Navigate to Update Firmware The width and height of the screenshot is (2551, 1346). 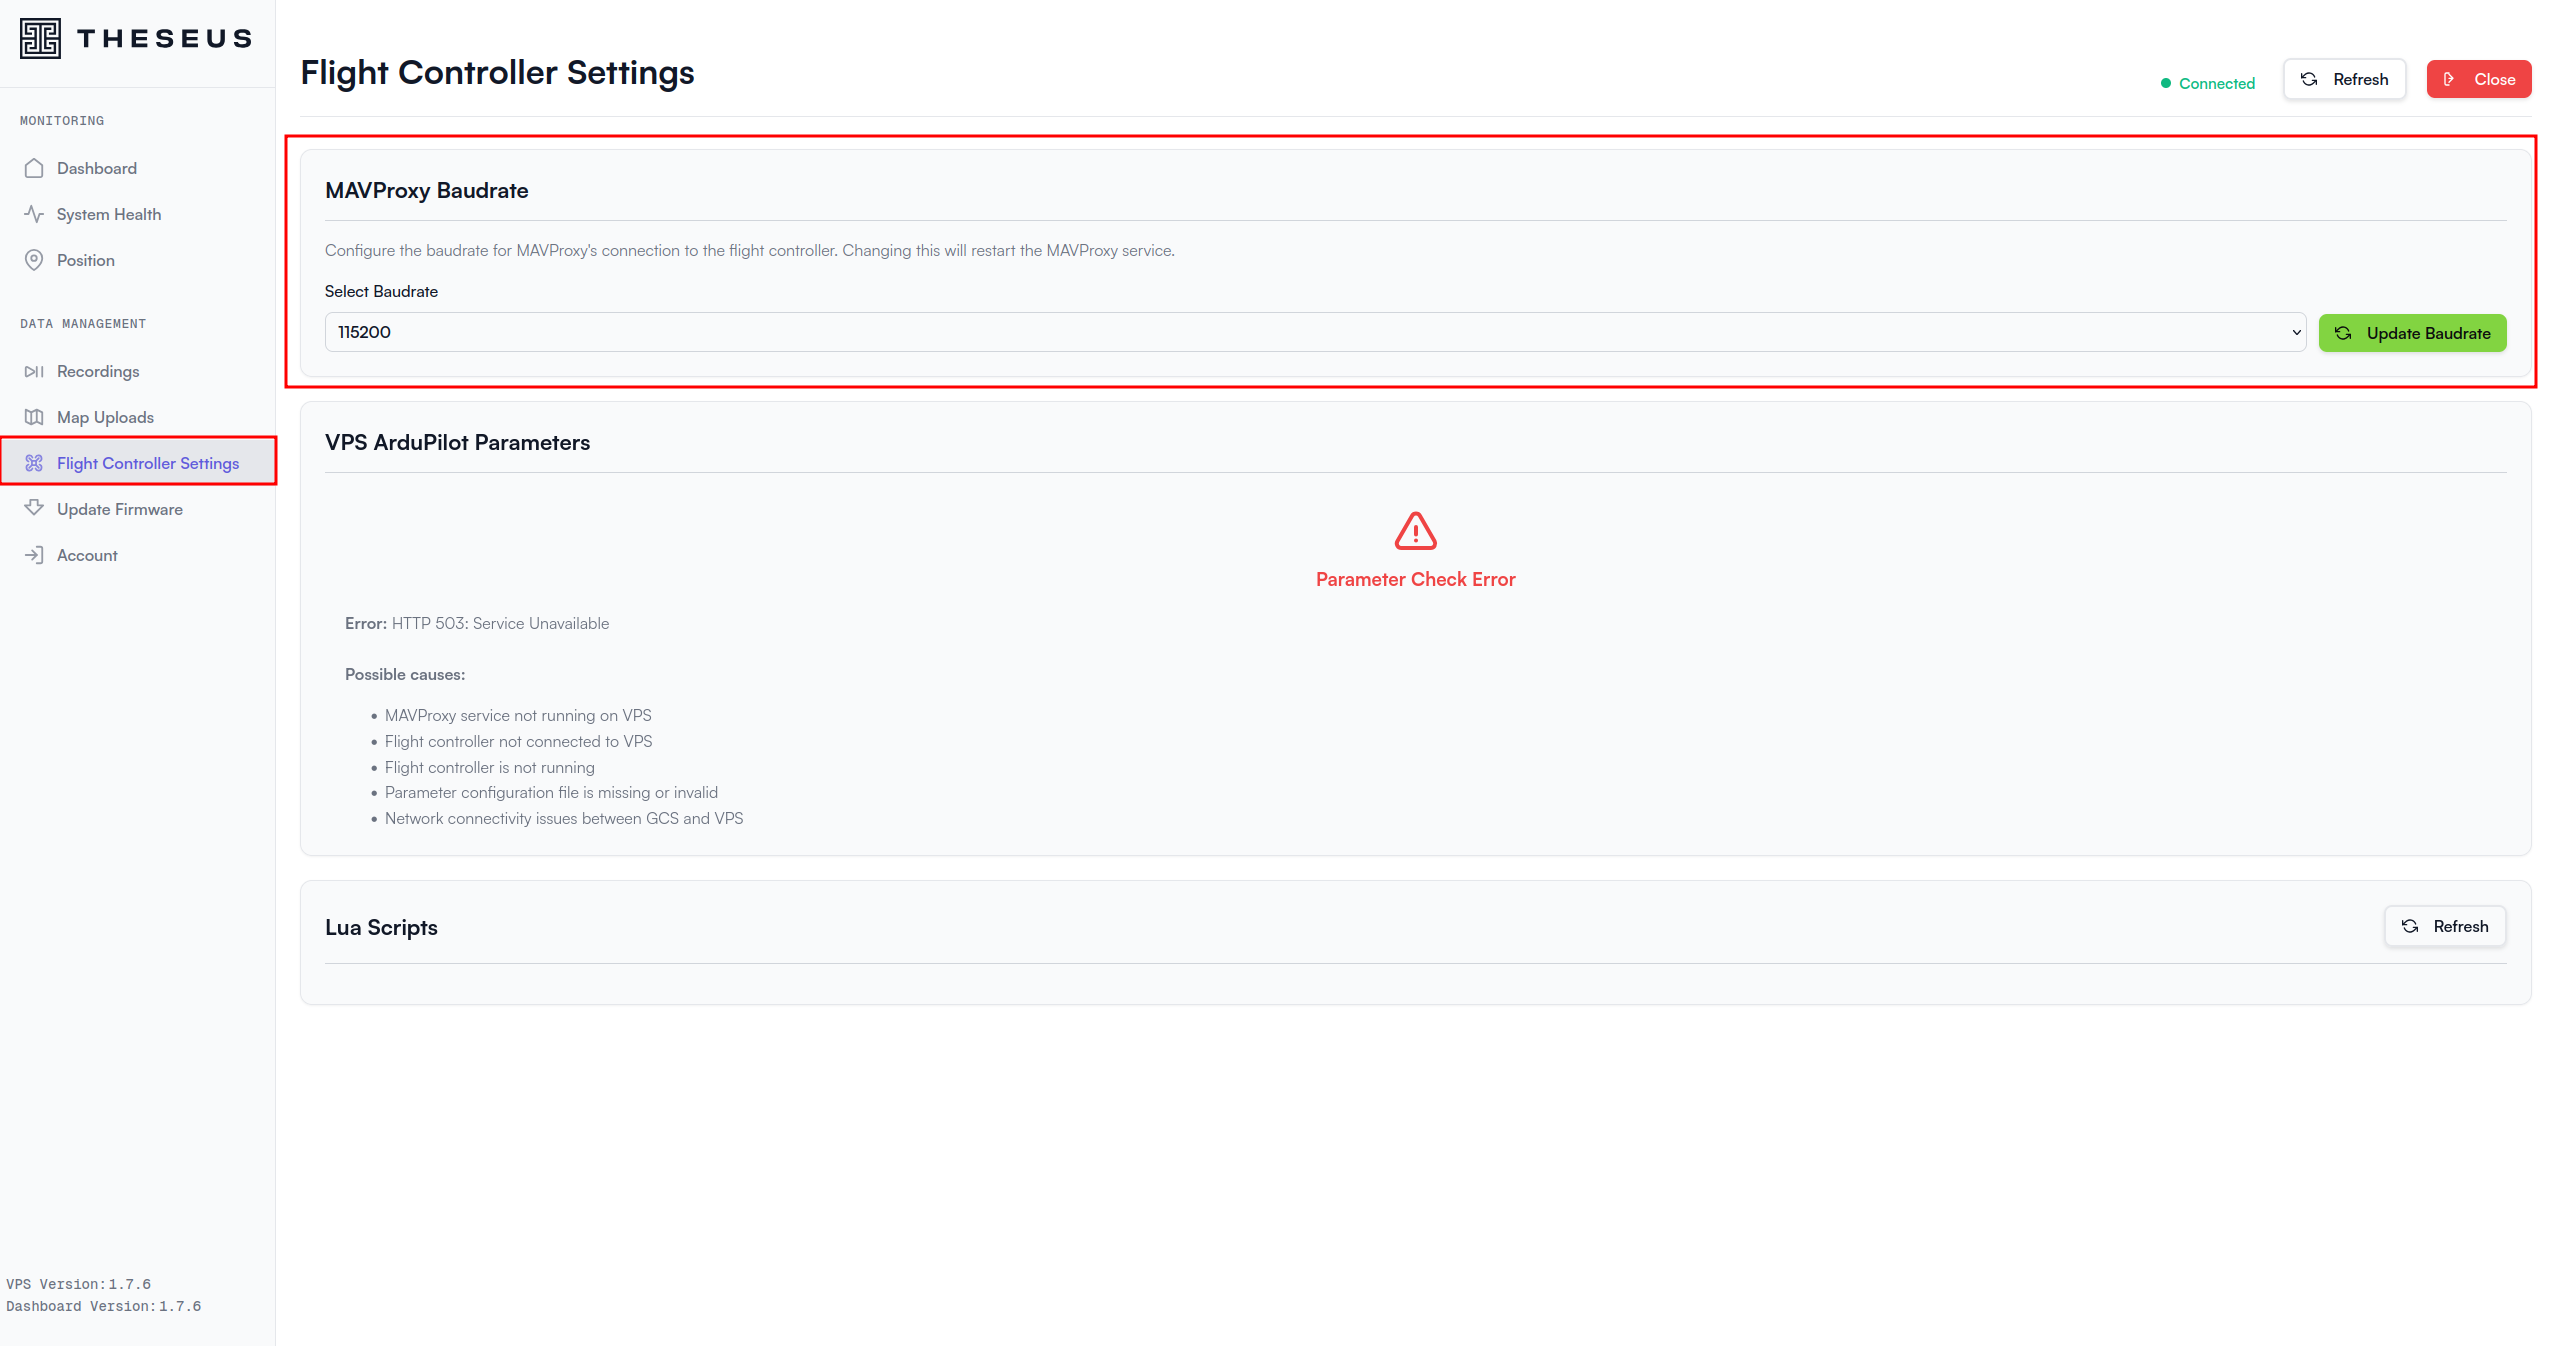(x=119, y=509)
